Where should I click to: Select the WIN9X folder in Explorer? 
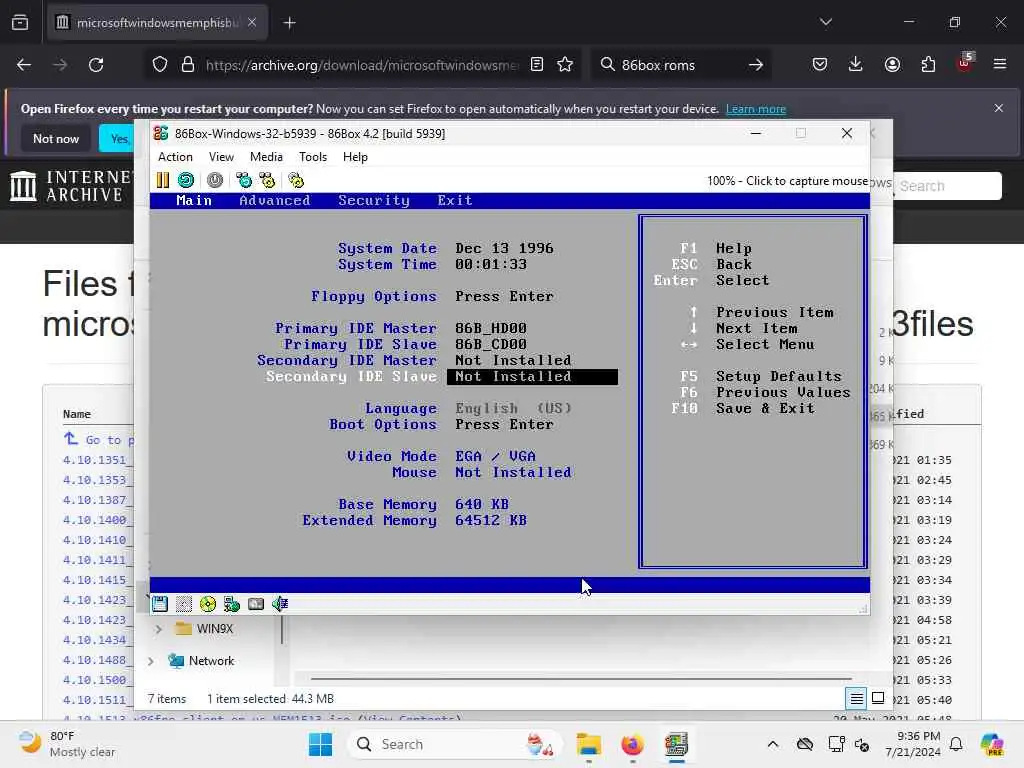click(204, 629)
